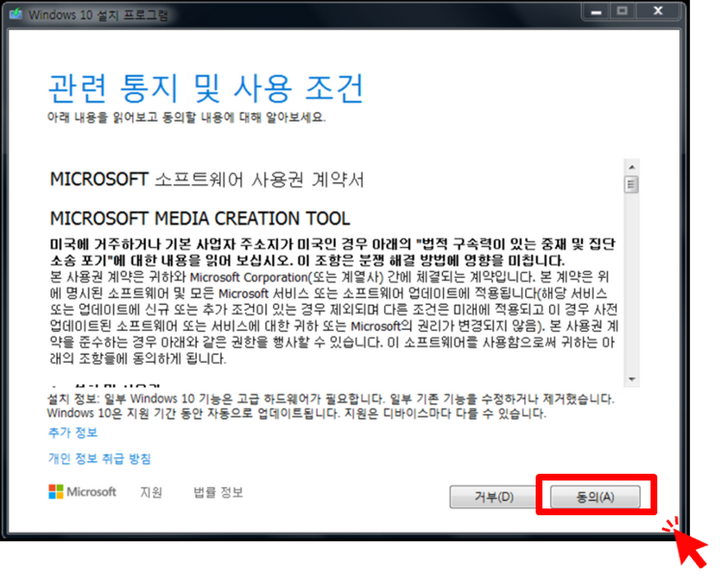Screen dimensions: 720x577
Task: Click the license text scrollbar down arrow
Action: click(x=632, y=379)
